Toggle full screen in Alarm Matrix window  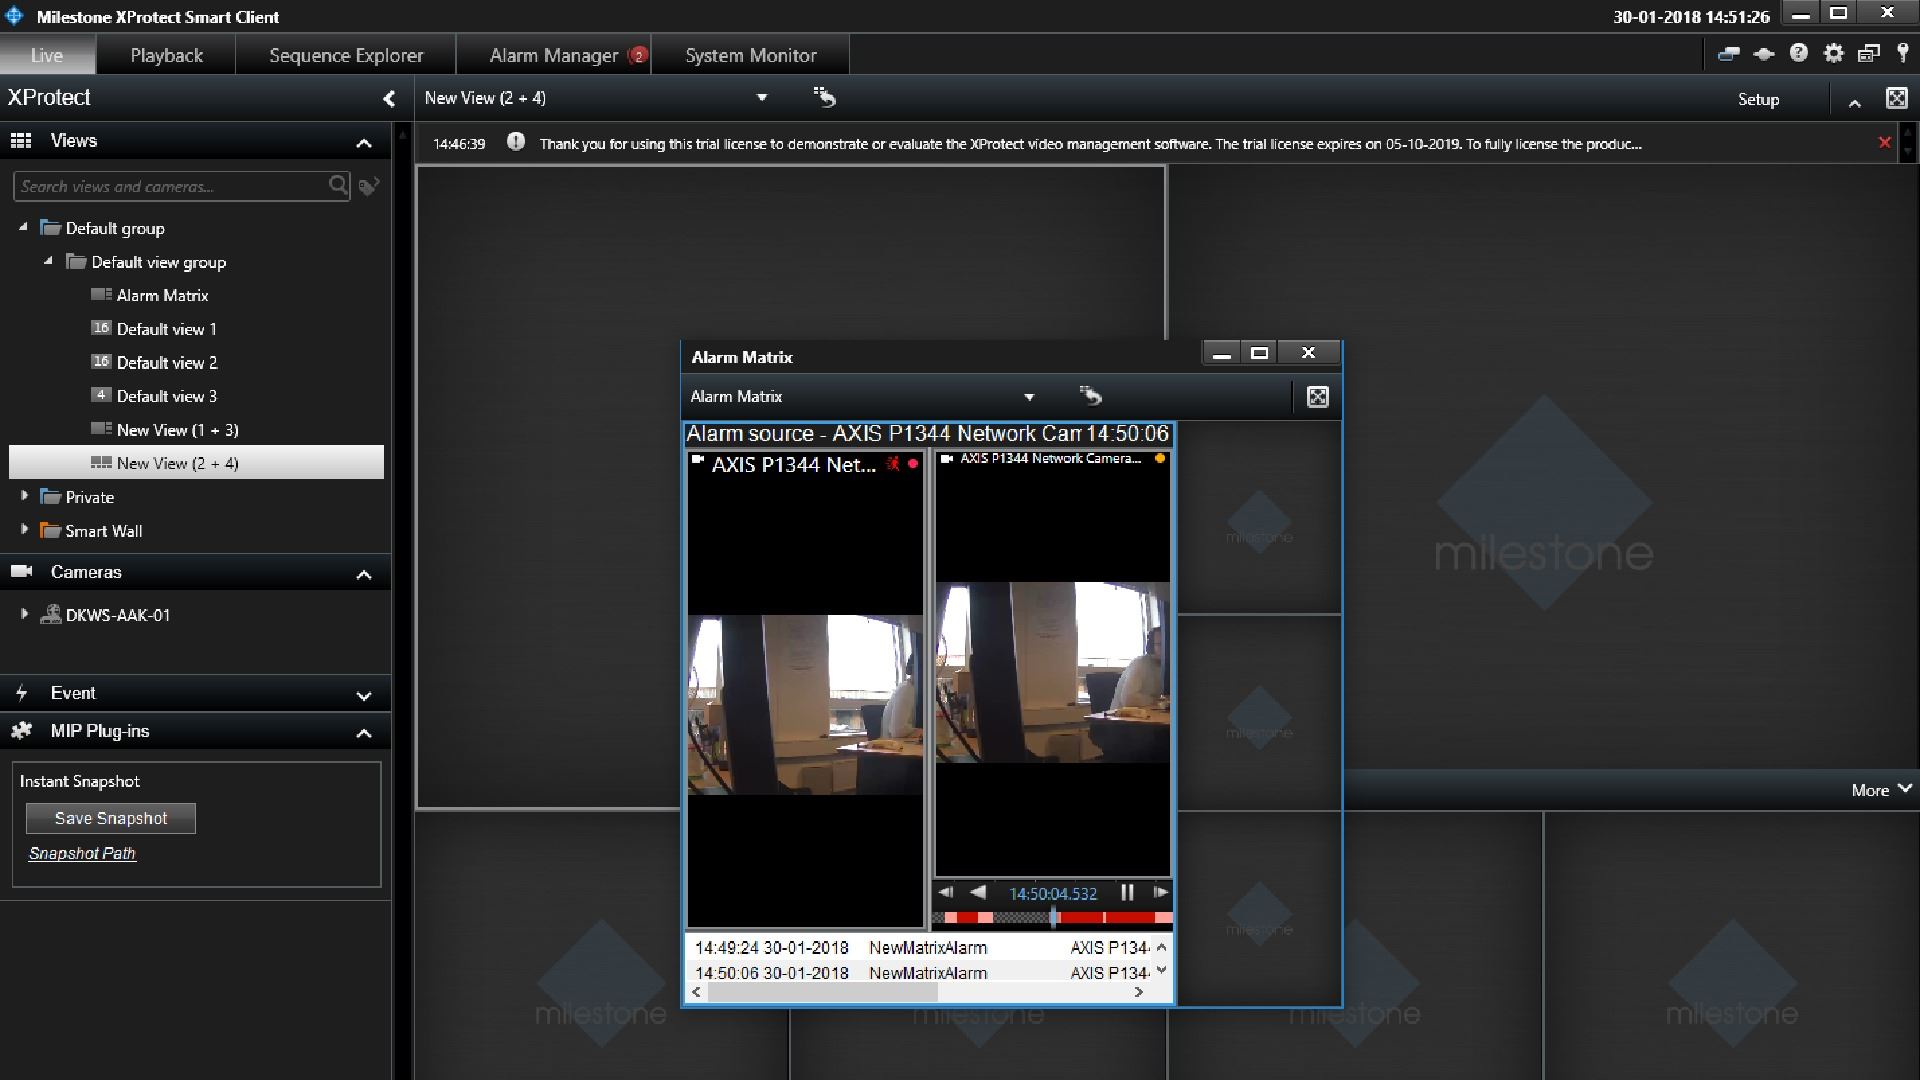(1318, 397)
